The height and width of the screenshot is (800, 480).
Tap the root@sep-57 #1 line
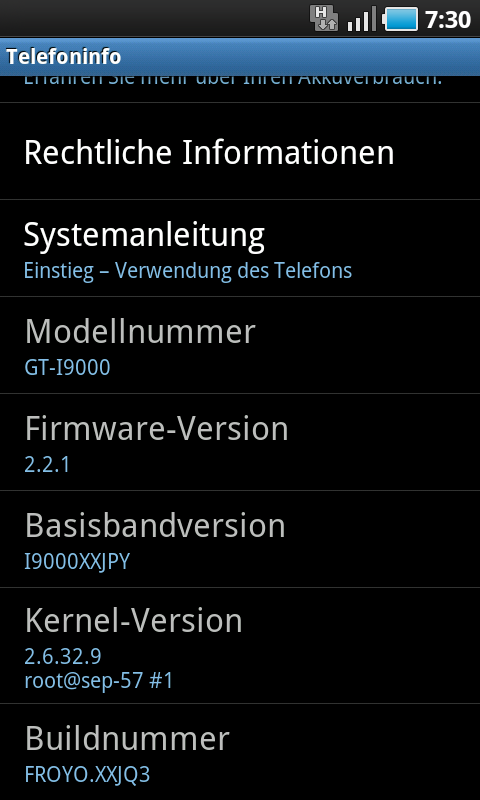pyautogui.click(x=99, y=681)
